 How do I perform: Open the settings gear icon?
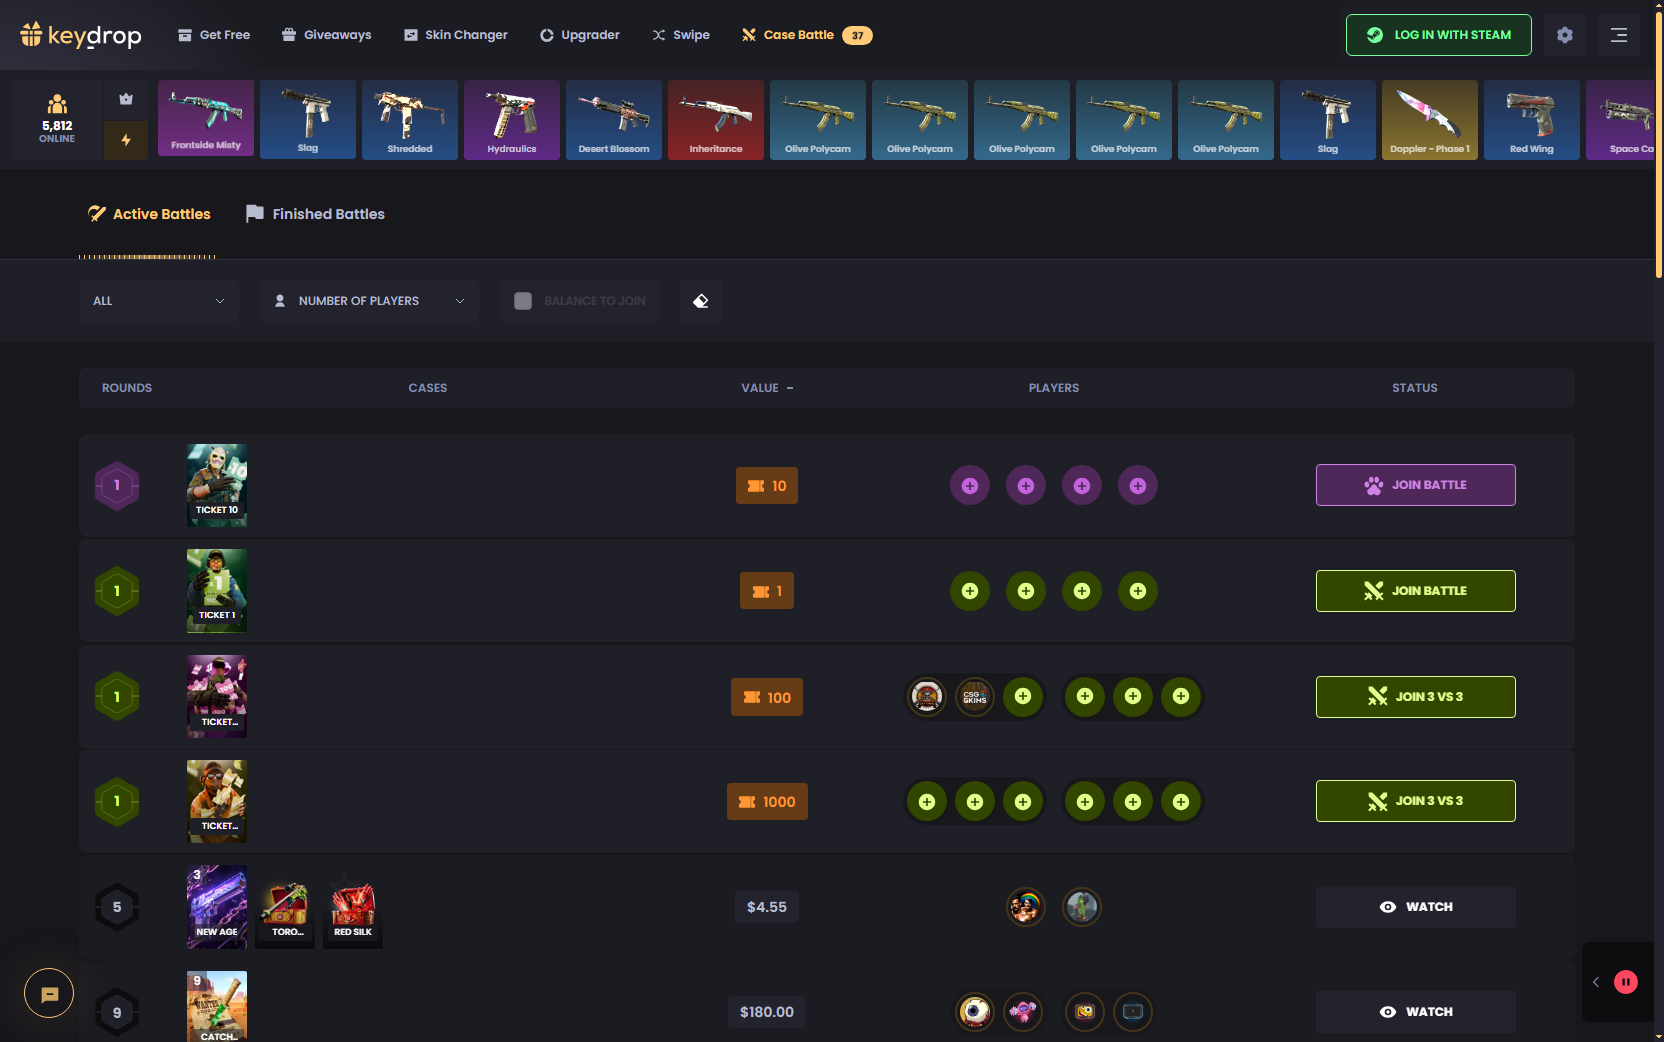[1565, 35]
